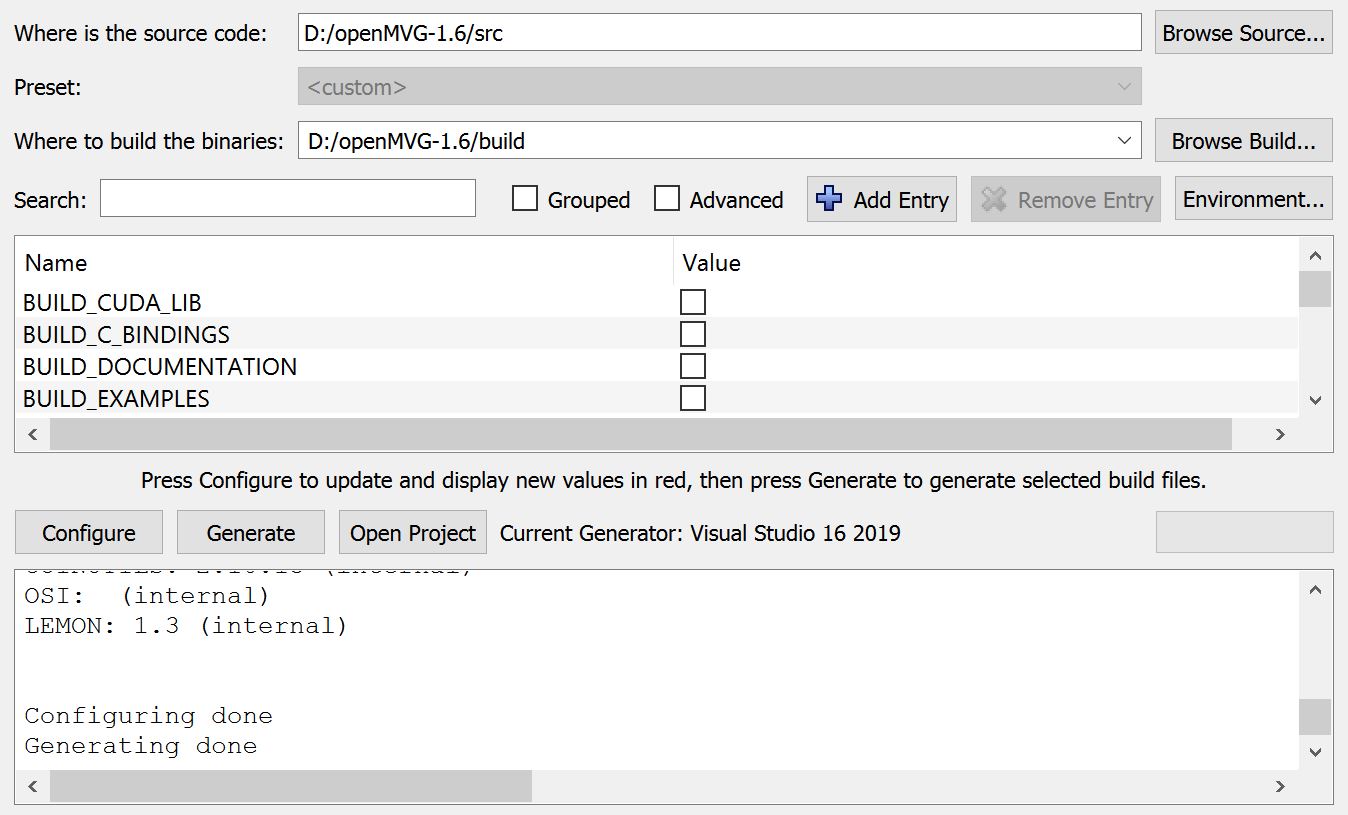Click the Browse Build button
The image size is (1348, 815).
1243,141
